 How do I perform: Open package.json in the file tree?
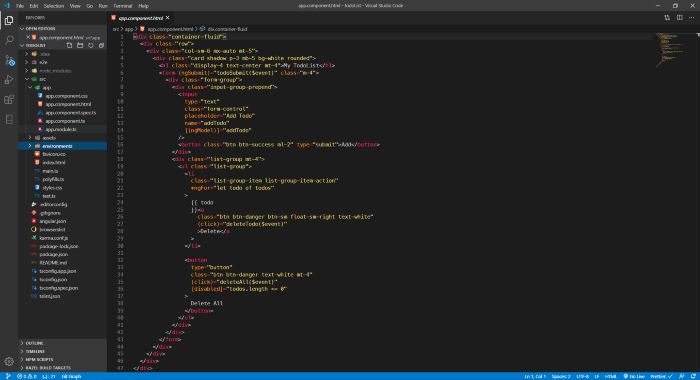62,255
